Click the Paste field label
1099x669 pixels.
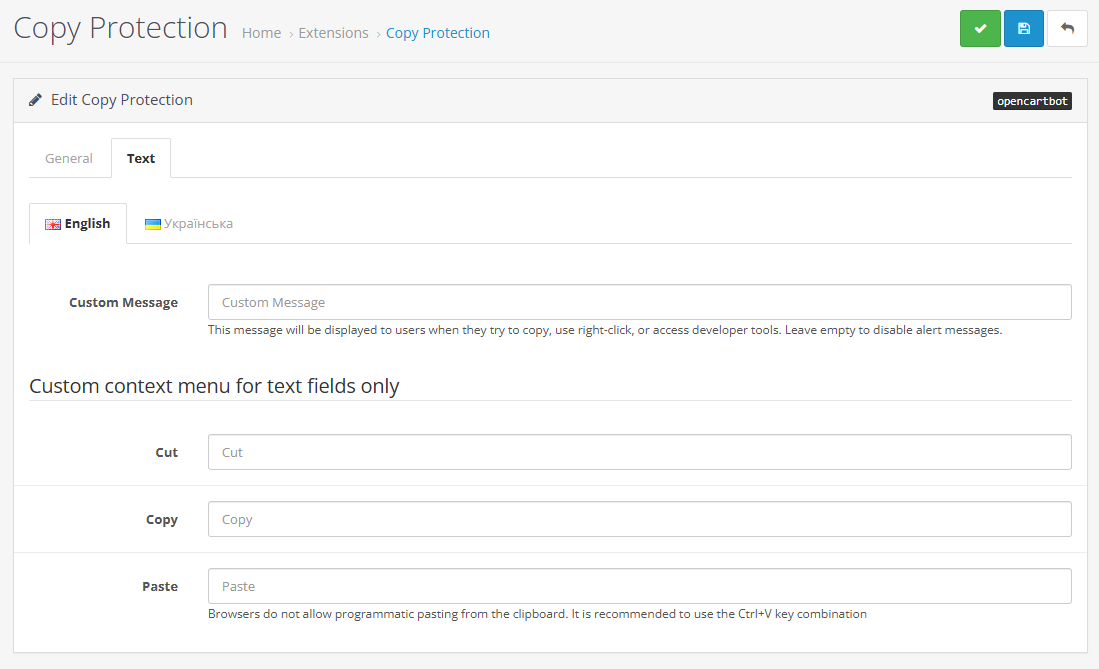(160, 586)
